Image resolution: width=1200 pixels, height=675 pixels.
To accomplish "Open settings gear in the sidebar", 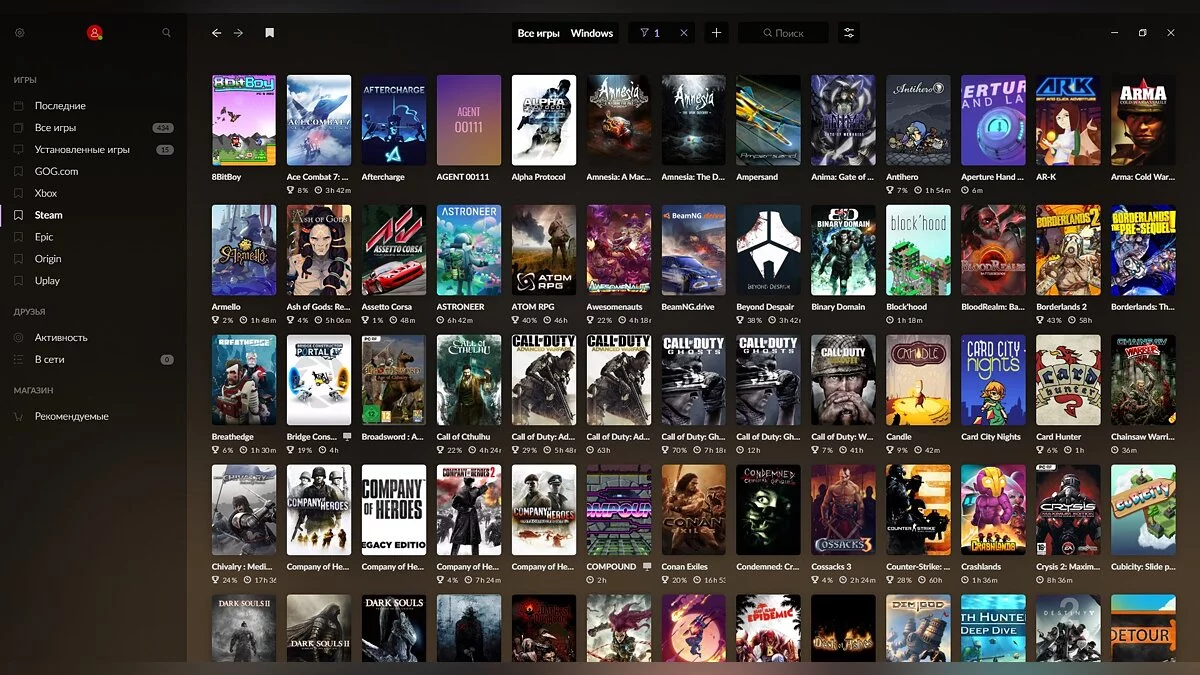I will click(19, 33).
